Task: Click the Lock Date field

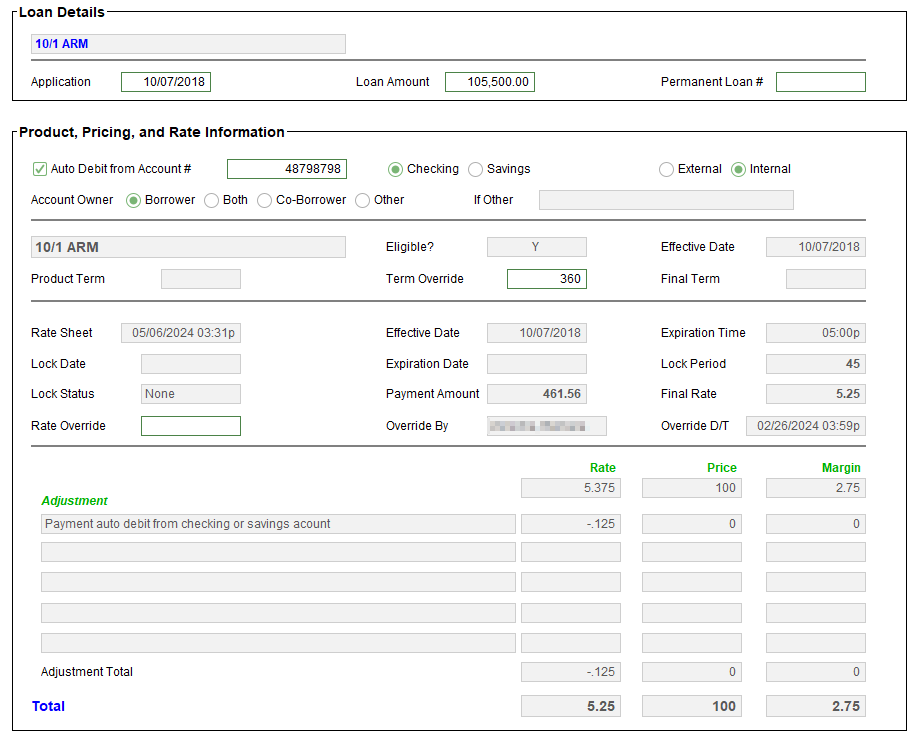Action: pyautogui.click(x=190, y=364)
